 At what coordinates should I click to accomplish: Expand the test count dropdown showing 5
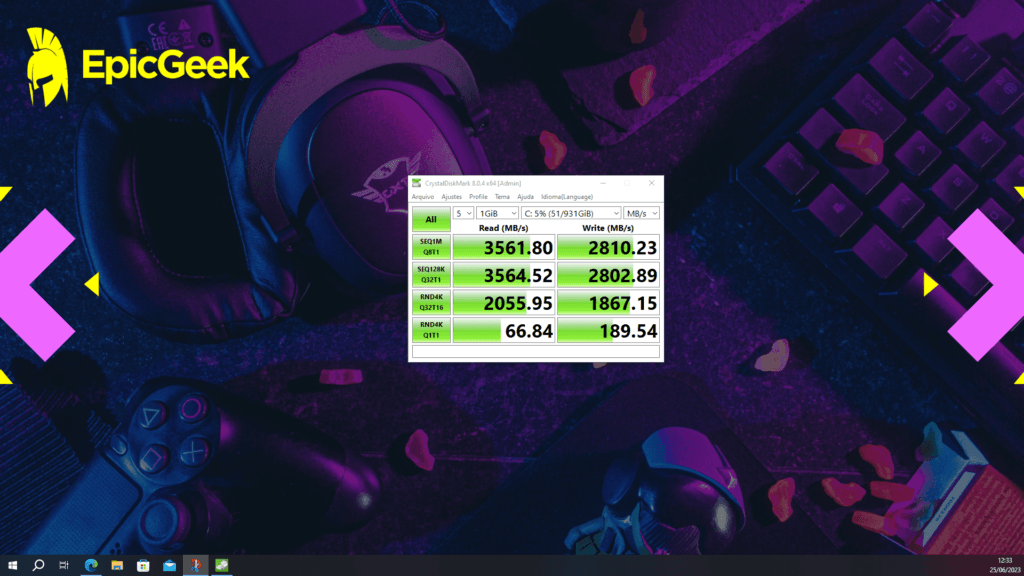click(463, 213)
